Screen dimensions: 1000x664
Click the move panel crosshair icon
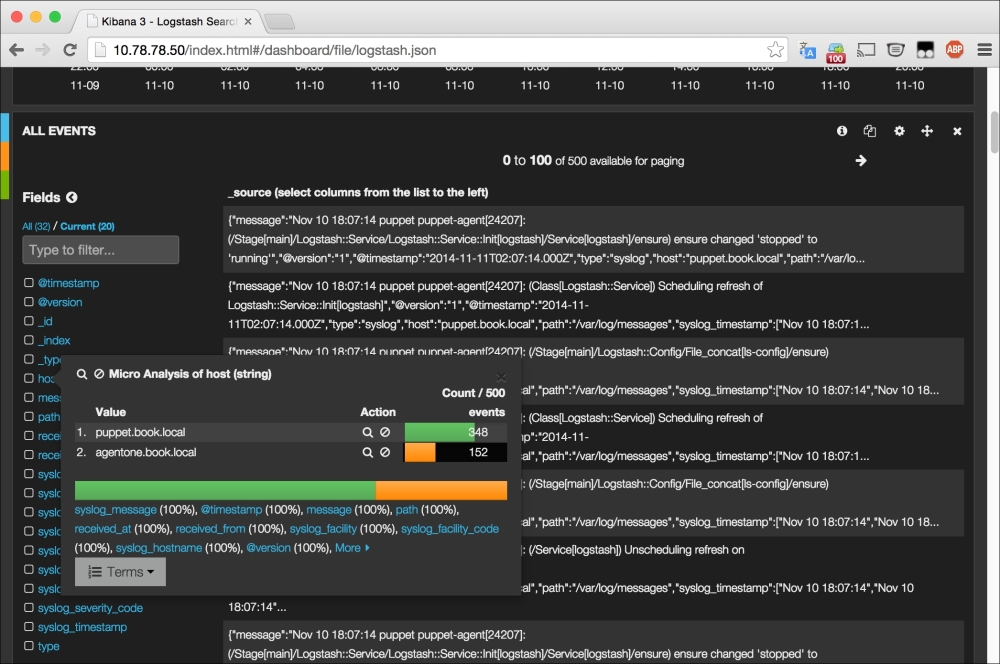(x=927, y=131)
